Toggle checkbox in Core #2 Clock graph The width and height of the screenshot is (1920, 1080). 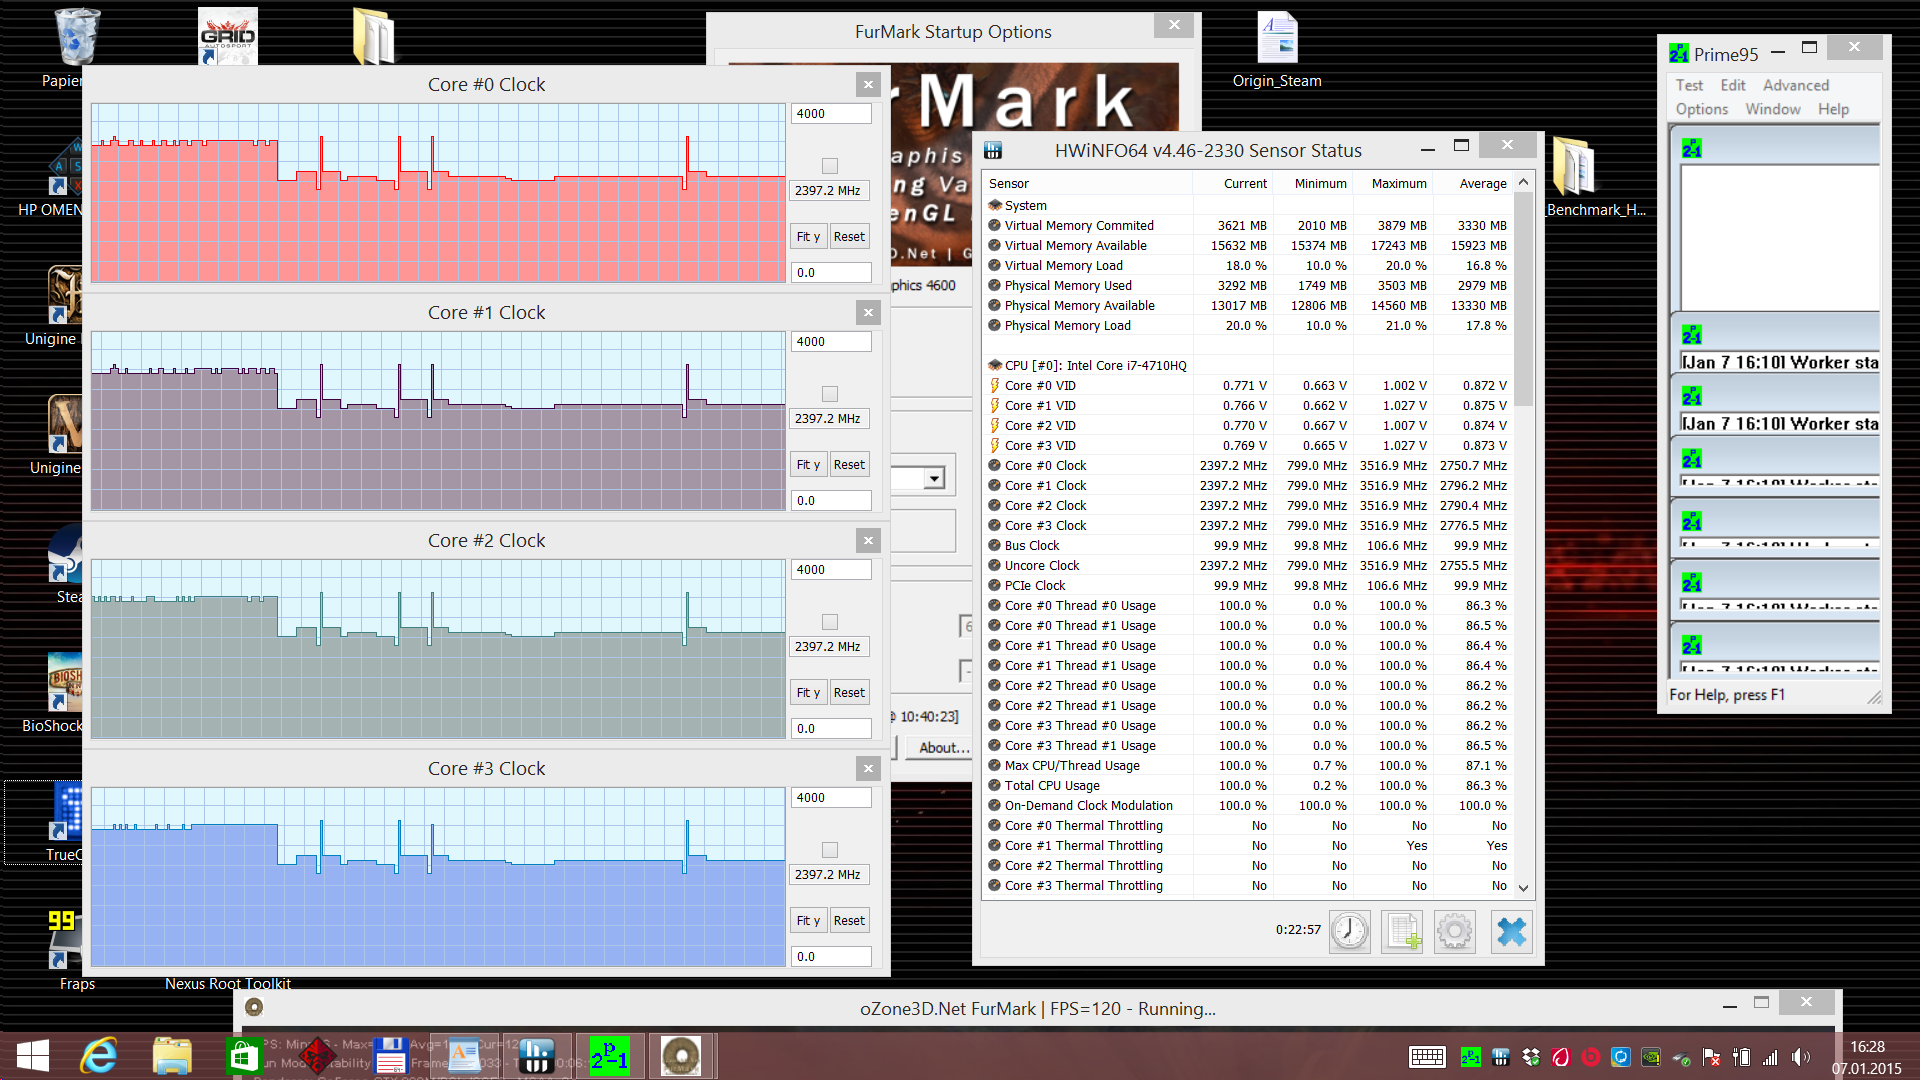829,622
